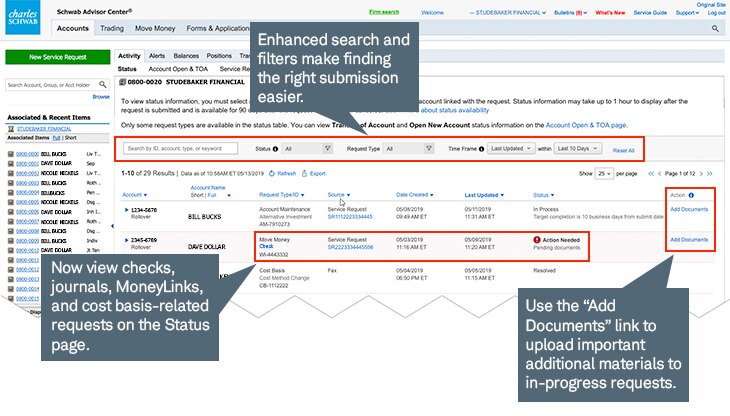Click the account icon beside 0800-0006
Image resolution: width=730 pixels, height=416 pixels.
pyautogui.click(x=11, y=212)
